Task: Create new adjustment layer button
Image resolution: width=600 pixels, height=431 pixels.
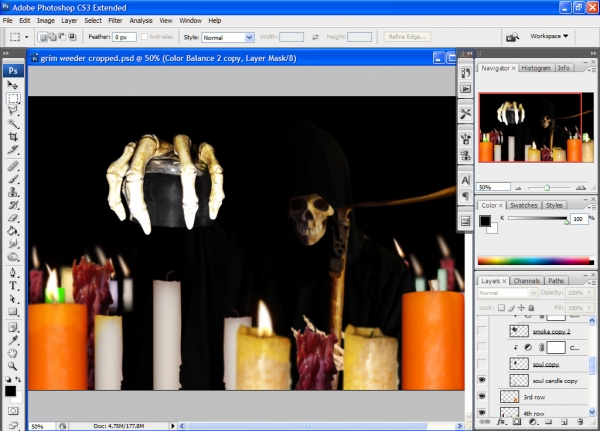Action: point(532,422)
